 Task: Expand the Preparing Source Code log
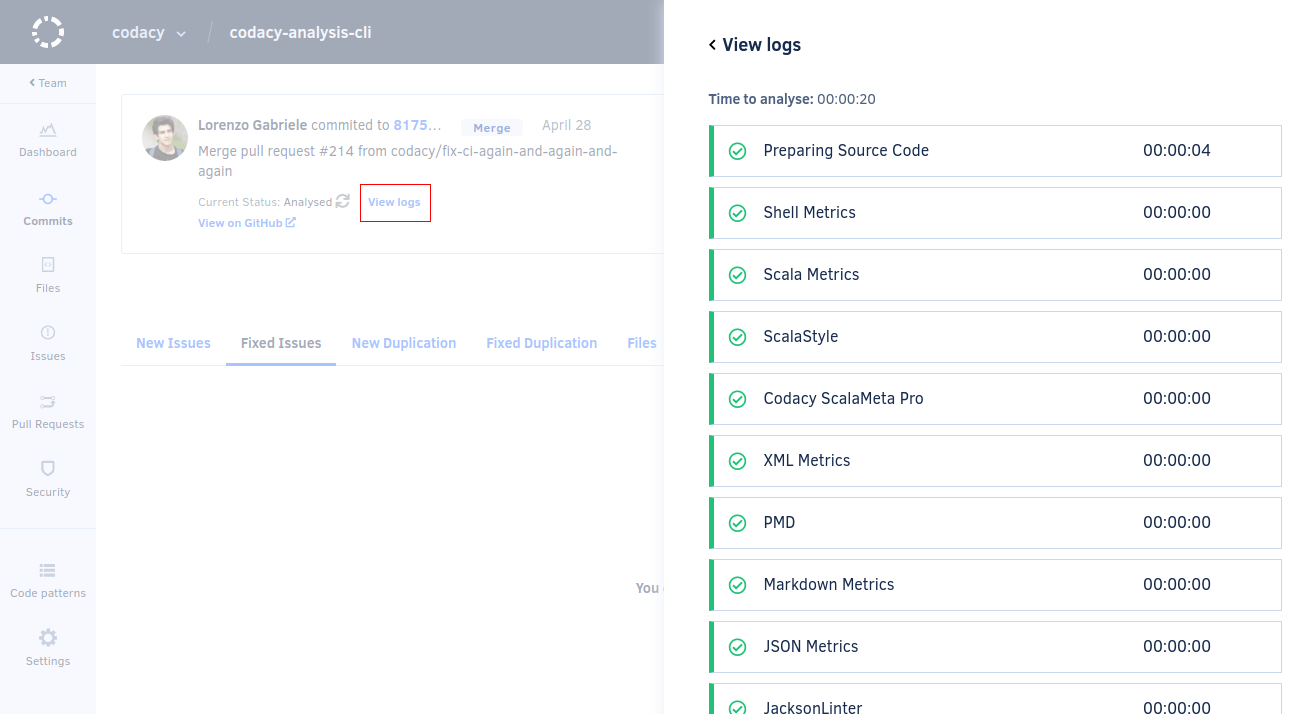pos(996,151)
